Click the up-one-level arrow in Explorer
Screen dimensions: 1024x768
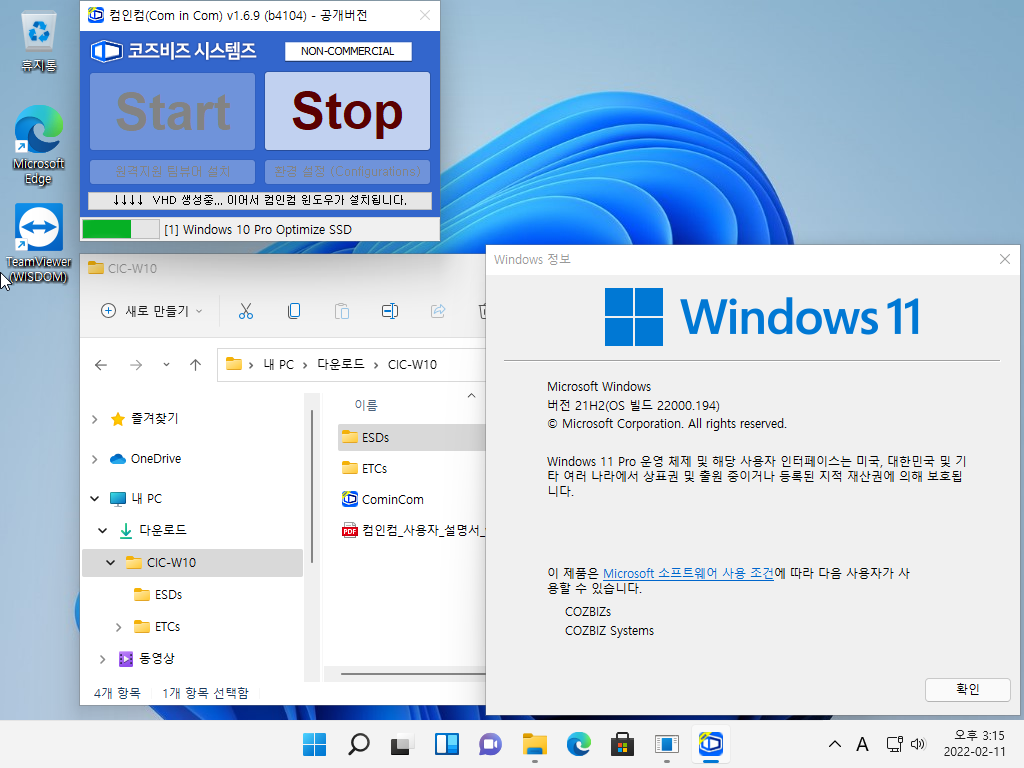click(x=195, y=365)
